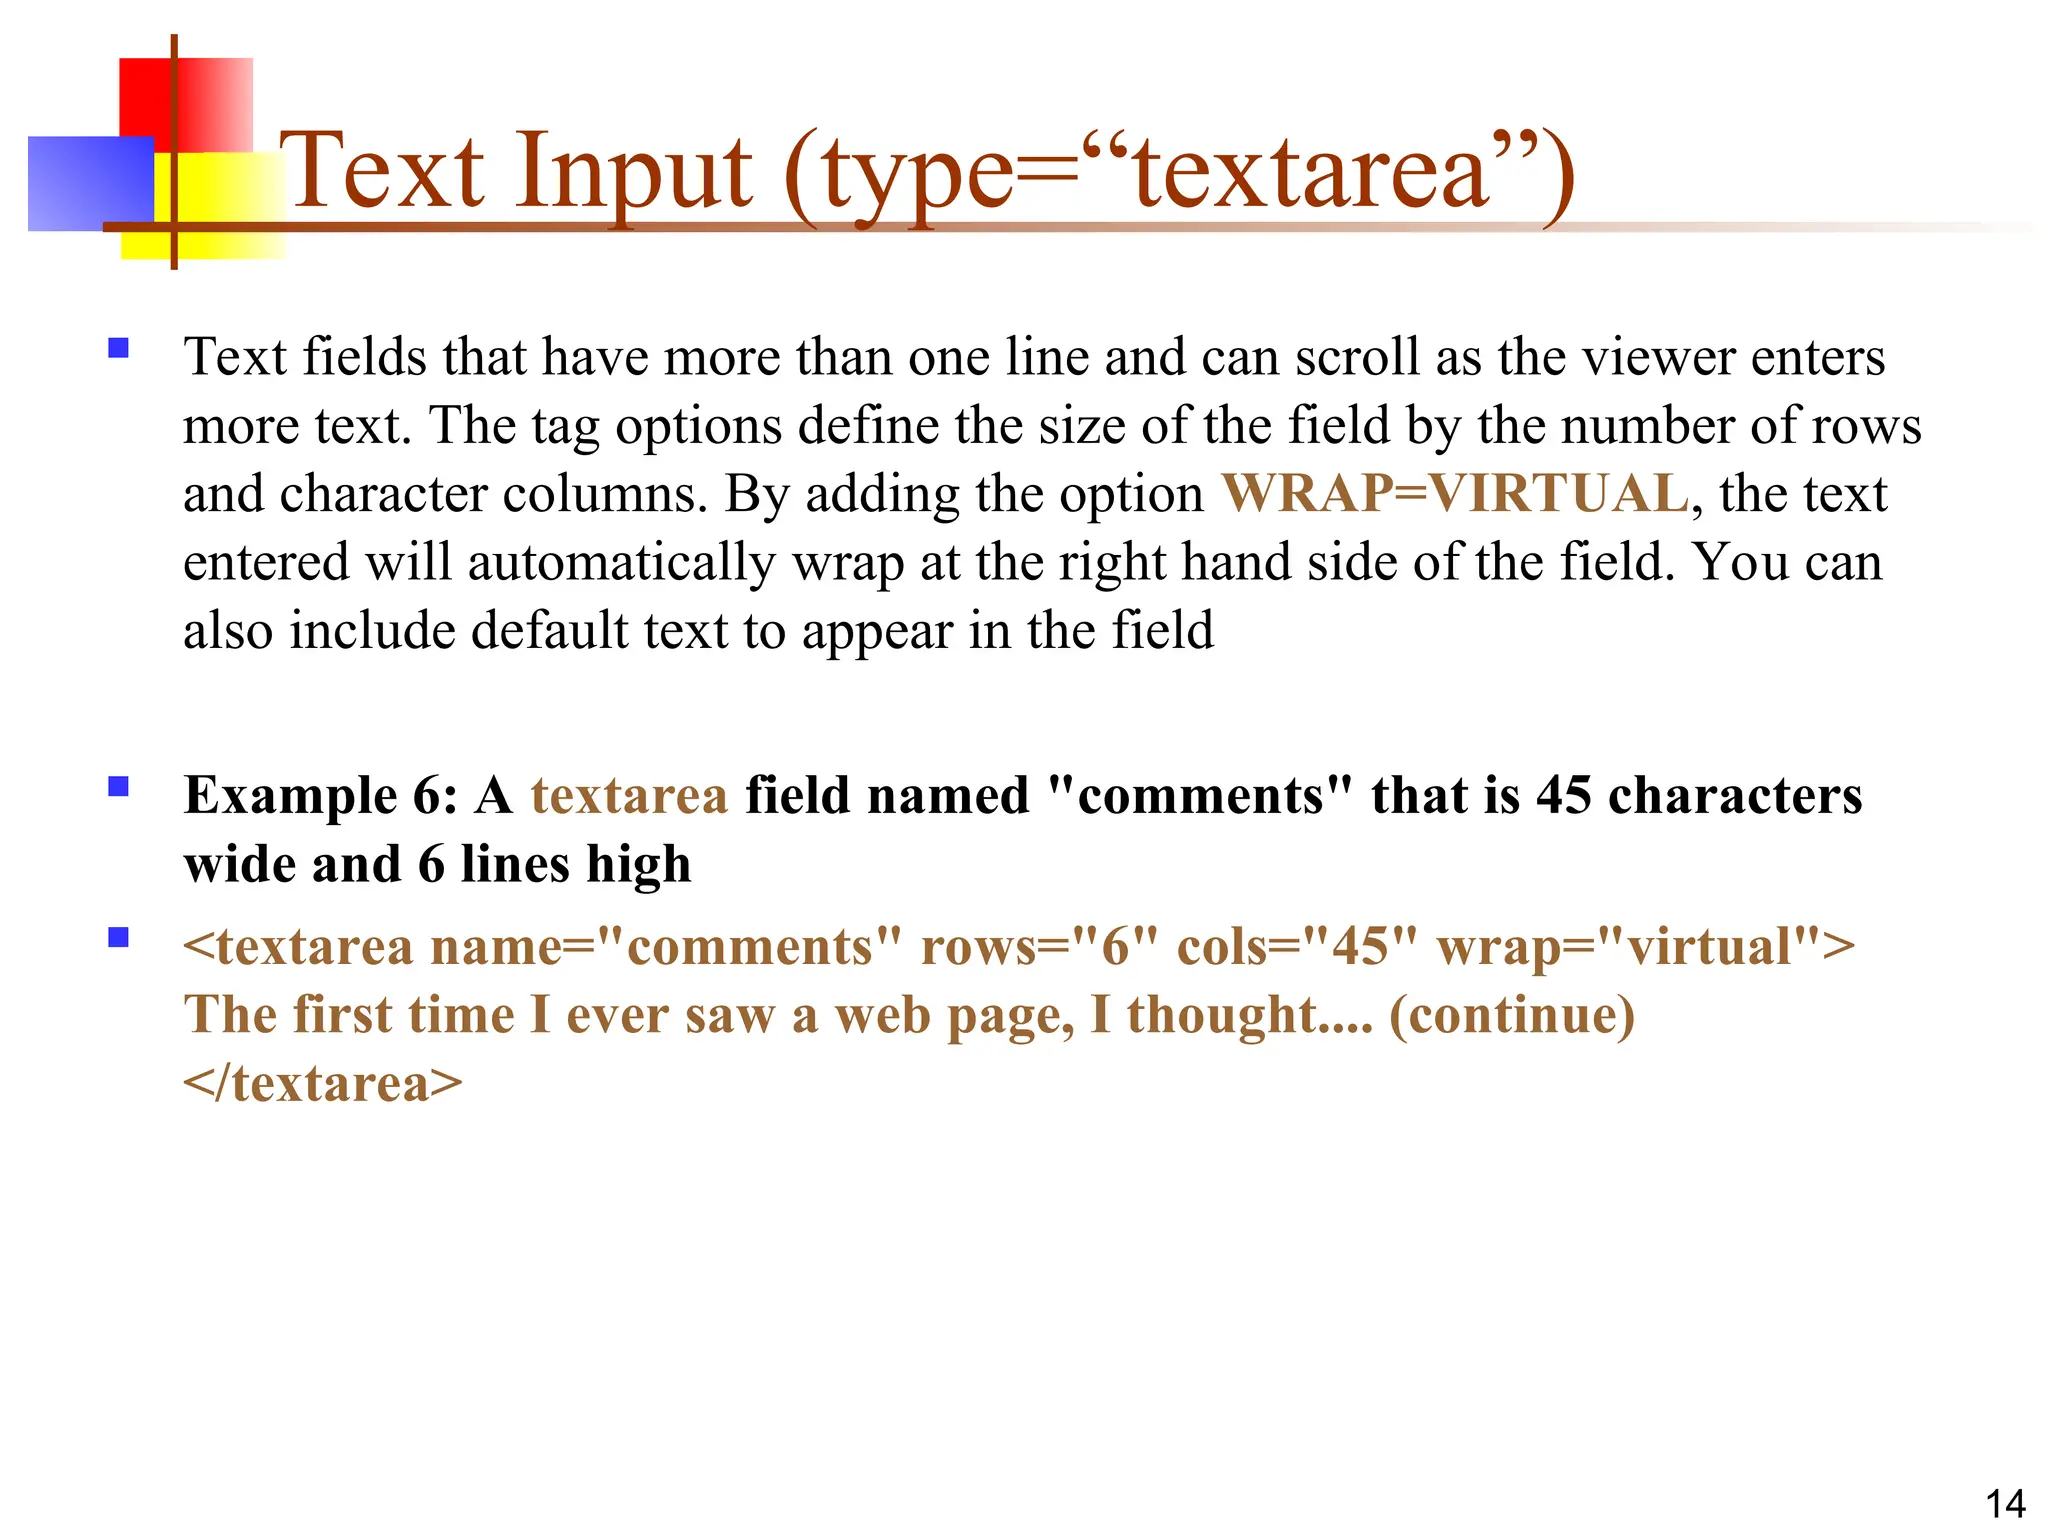The image size is (2048, 1536).
Task: Click the brown word 'textarea' in Example 6
Action: (x=629, y=796)
